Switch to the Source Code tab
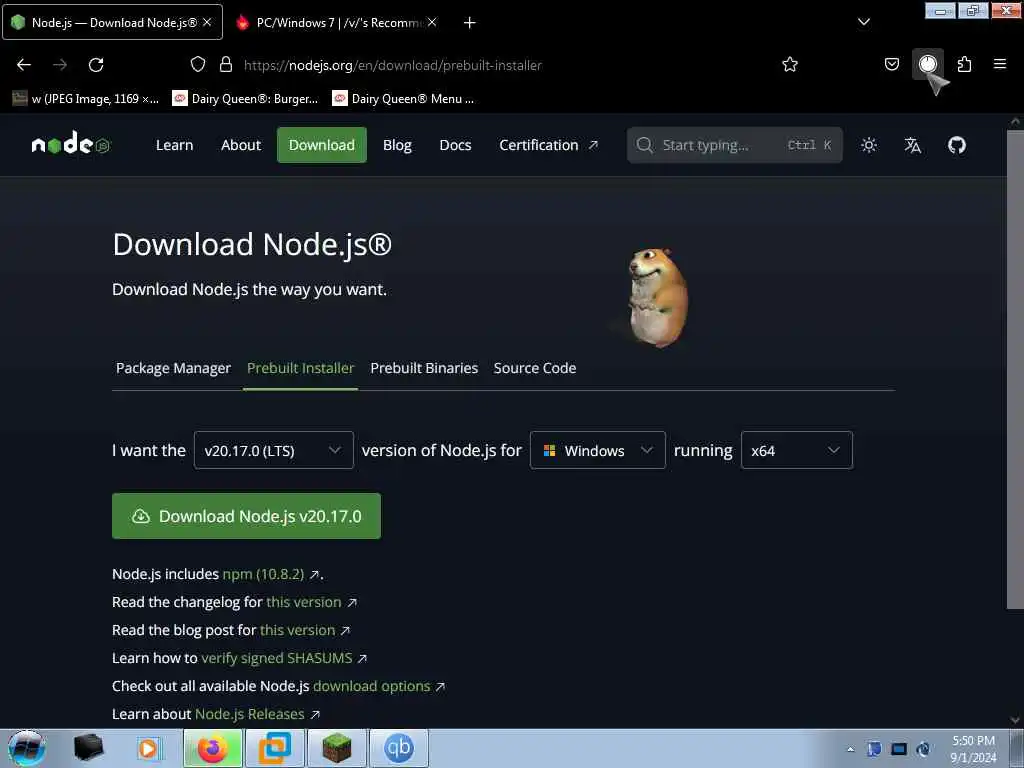The image size is (1024, 768). click(535, 368)
